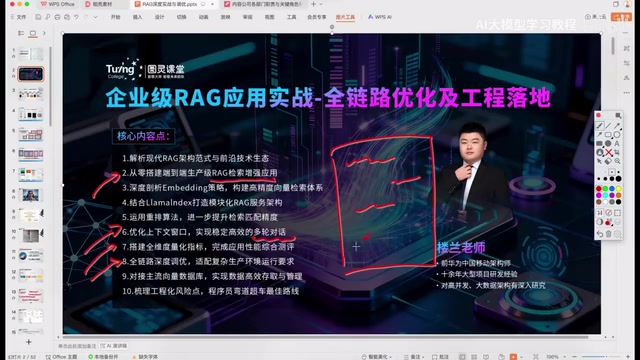This screenshot has height=360, width=640.
Task: Switch to outline view icon in slide panel
Action: coord(21,33)
